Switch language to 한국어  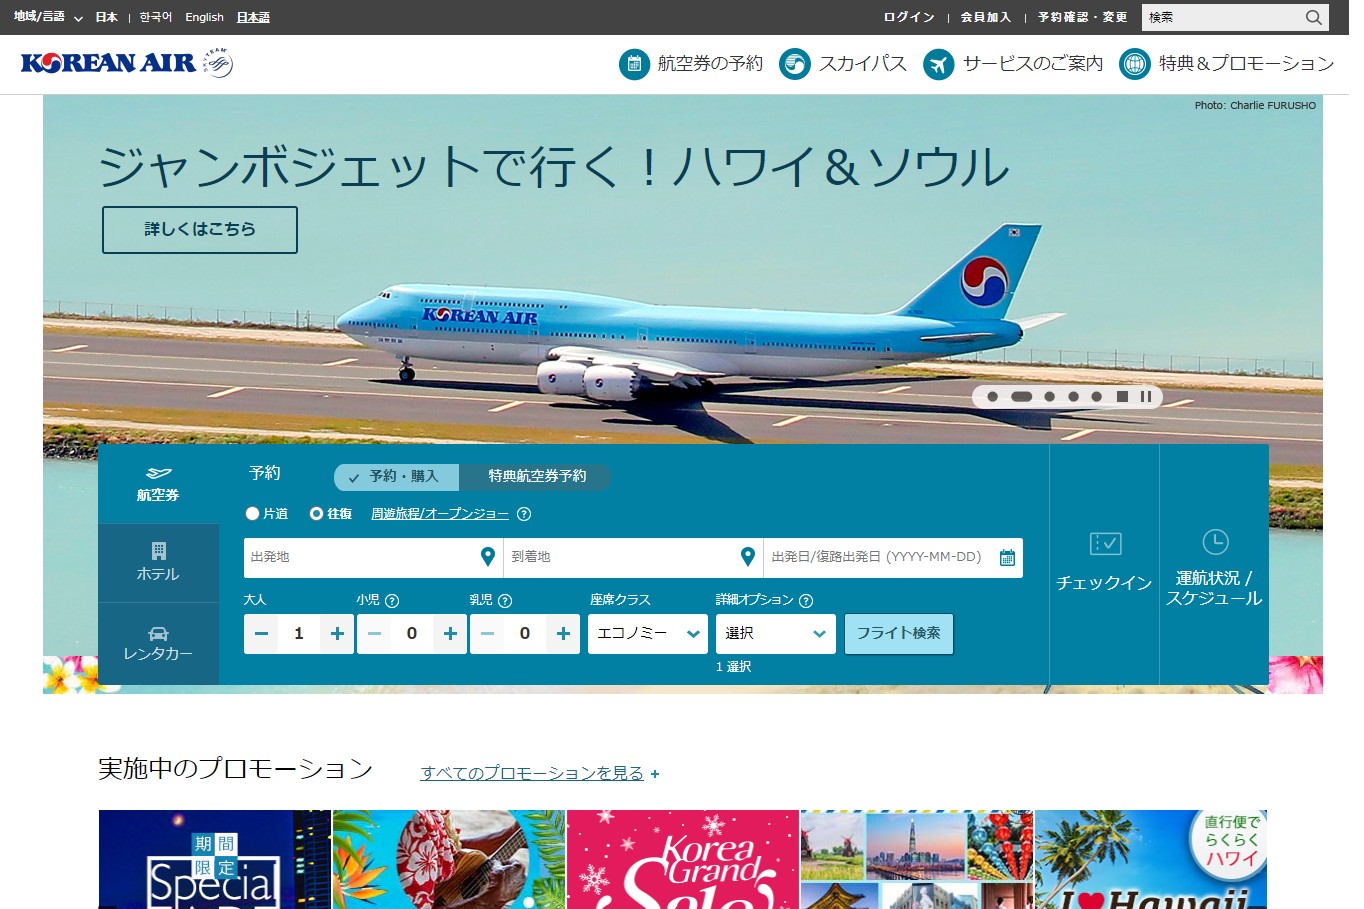(x=155, y=17)
